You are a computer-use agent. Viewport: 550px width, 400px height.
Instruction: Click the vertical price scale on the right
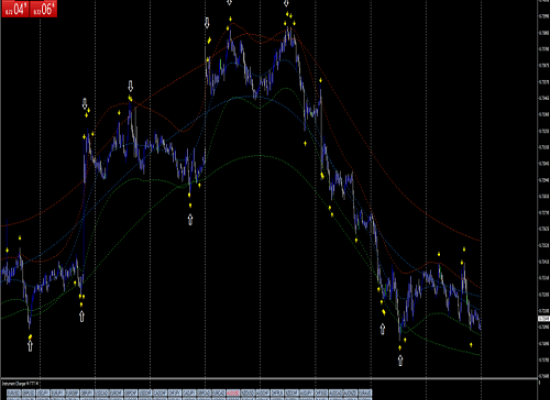coord(544,189)
